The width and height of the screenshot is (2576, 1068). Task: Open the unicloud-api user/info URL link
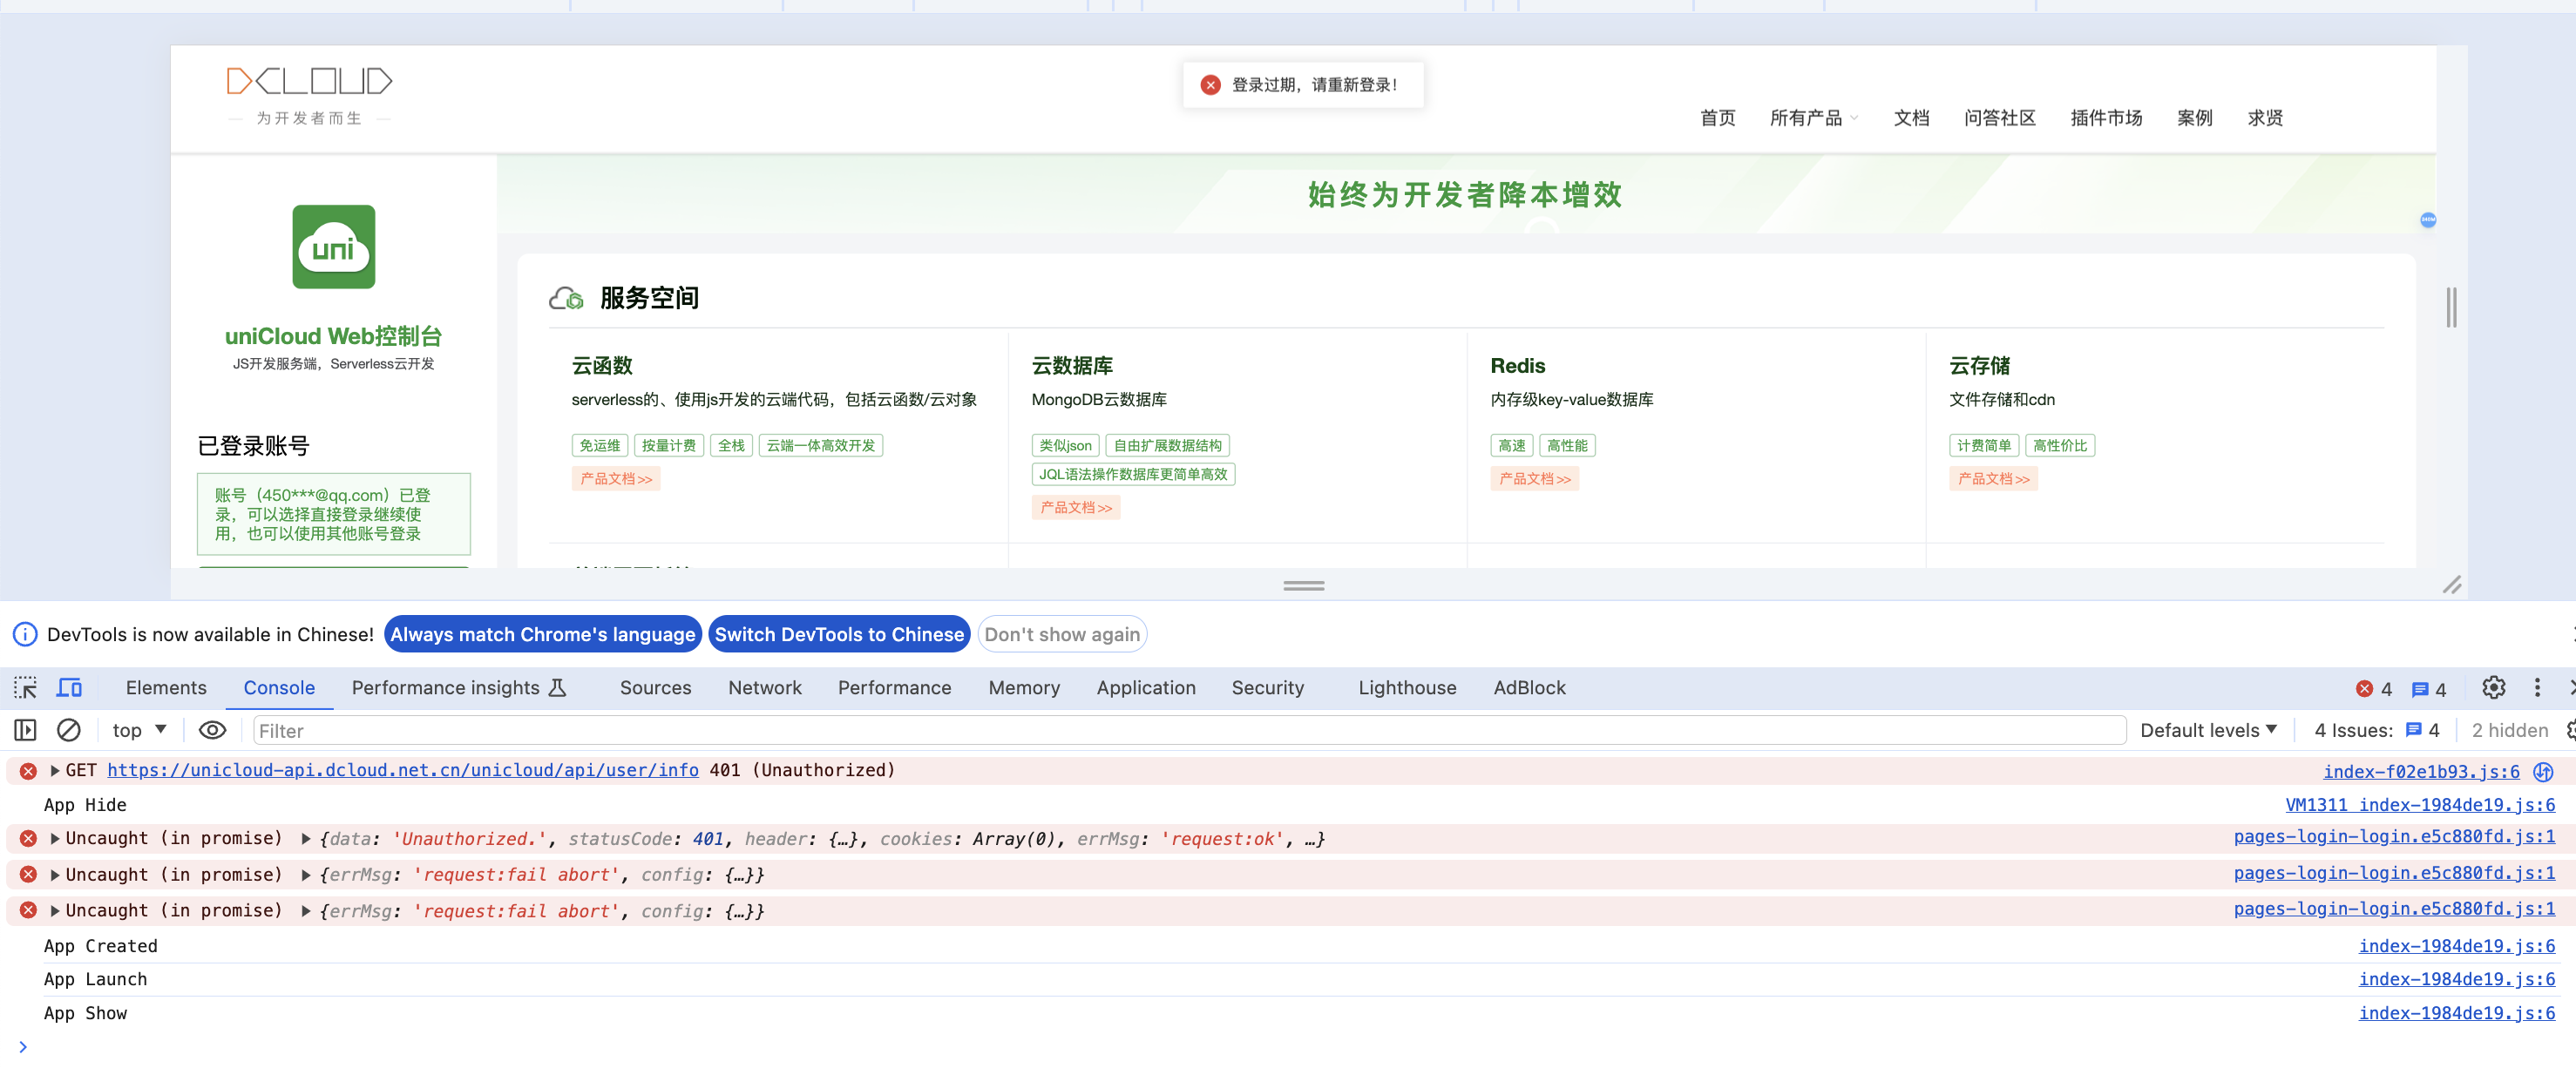pos(402,771)
